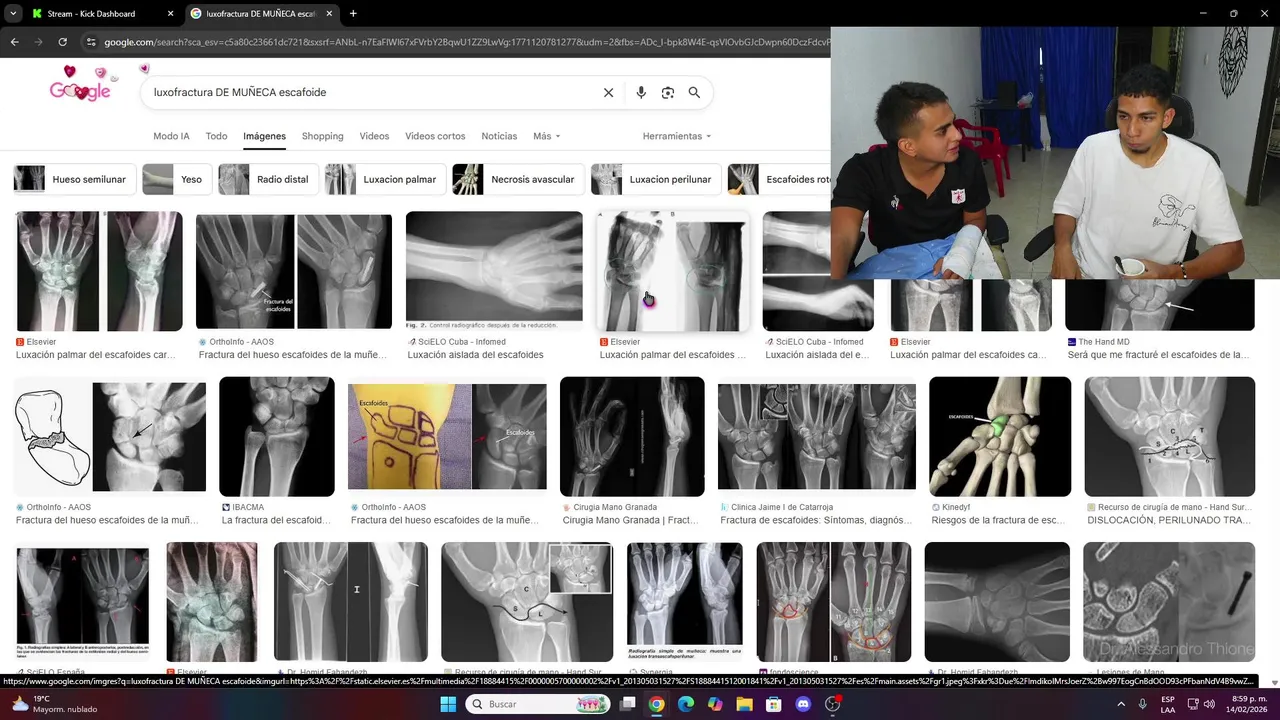Image resolution: width=1280 pixels, height=720 pixels.
Task: Open 'Riesgos de la fractura de esc...' link
Action: point(998,520)
